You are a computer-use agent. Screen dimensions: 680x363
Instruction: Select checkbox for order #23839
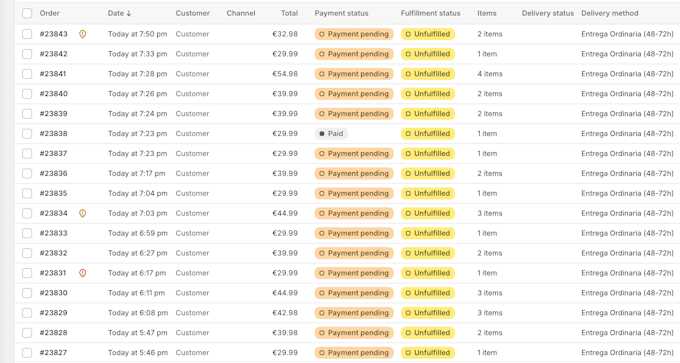pyautogui.click(x=27, y=114)
